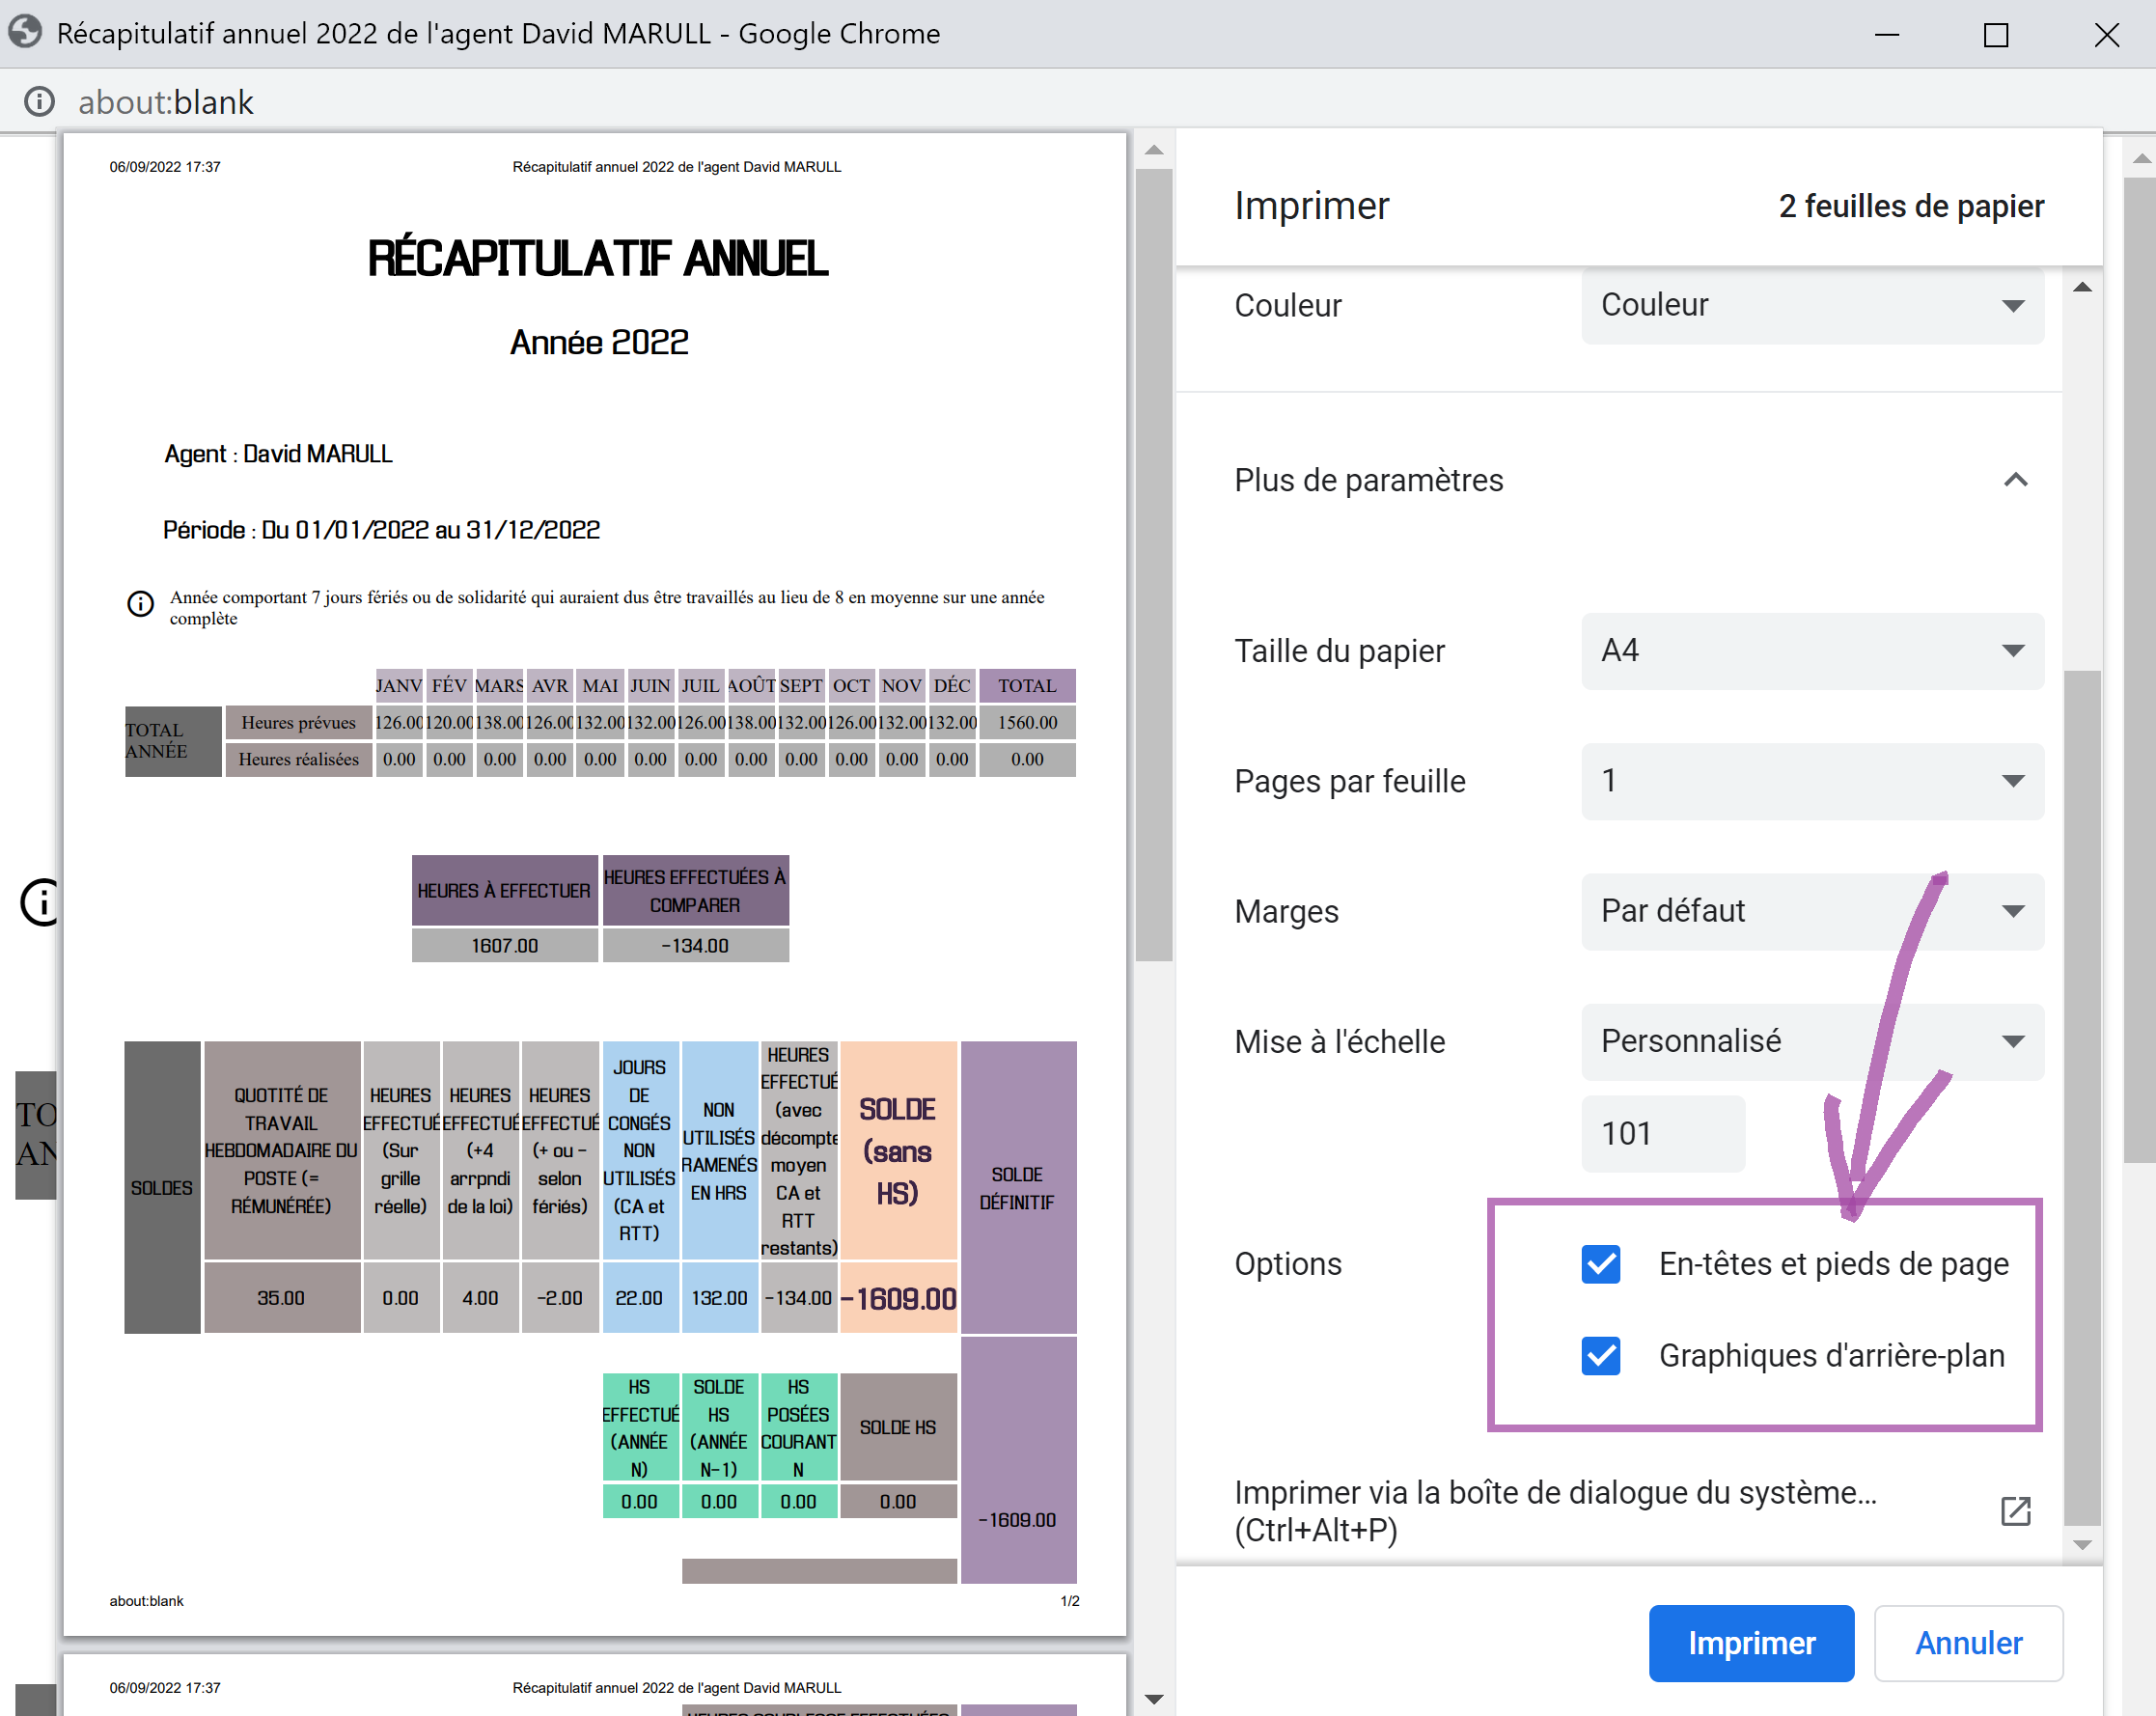Collapse the 'Plus de paramètres' section
This screenshot has height=1716, width=2156.
[x=2015, y=480]
